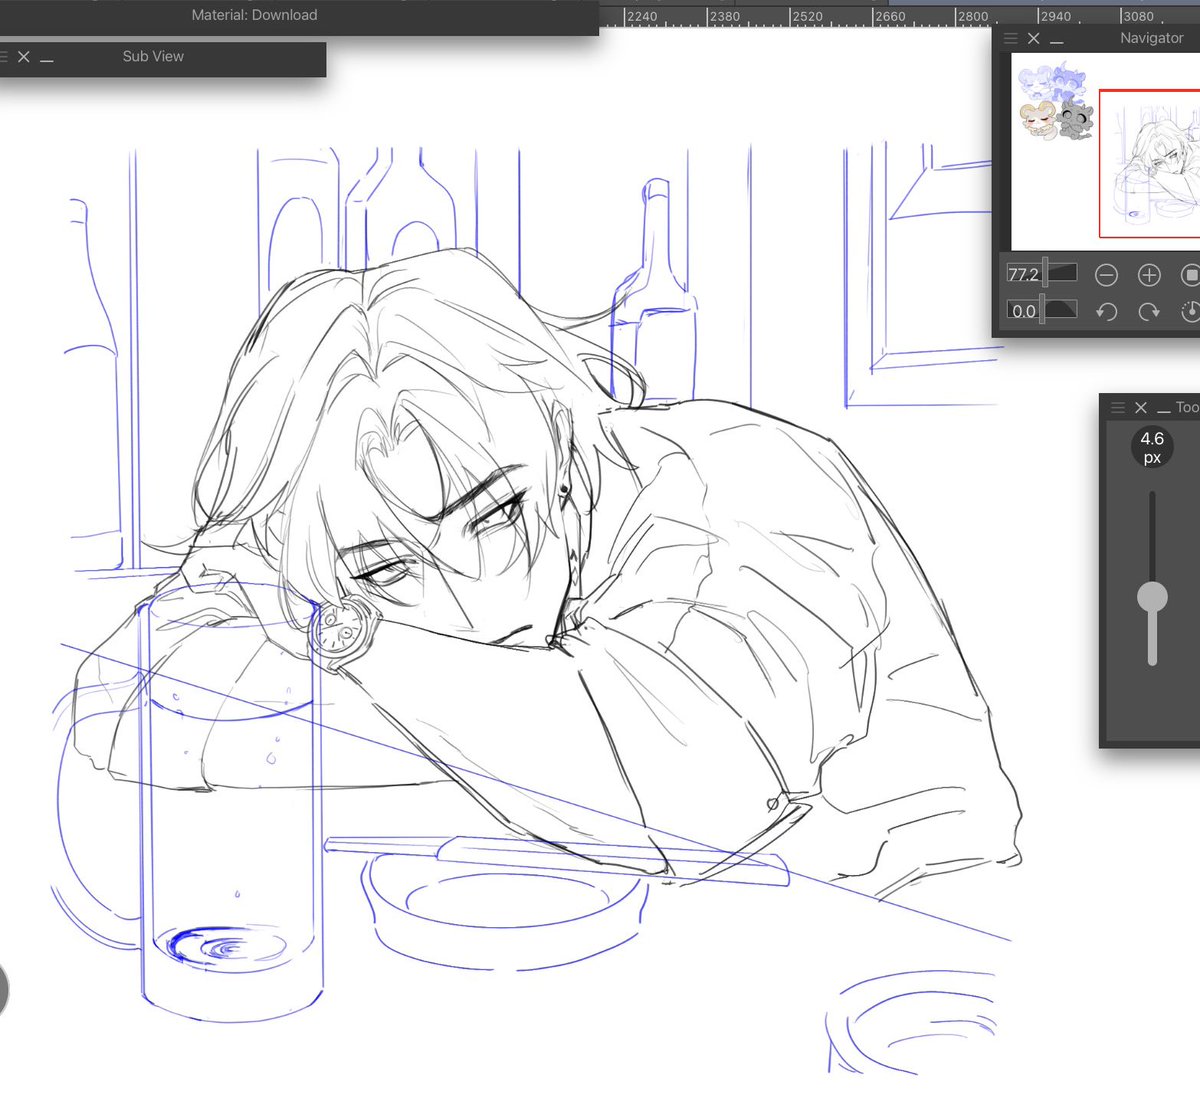This screenshot has width=1200, height=1111.
Task: Open the Tool panel hamburger menu
Action: click(x=1118, y=408)
